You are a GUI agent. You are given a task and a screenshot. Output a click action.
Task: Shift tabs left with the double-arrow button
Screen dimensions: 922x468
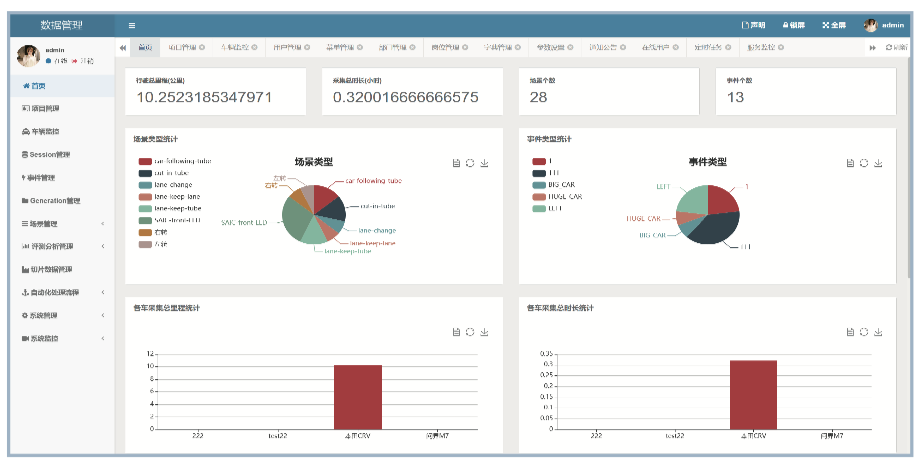pos(122,48)
